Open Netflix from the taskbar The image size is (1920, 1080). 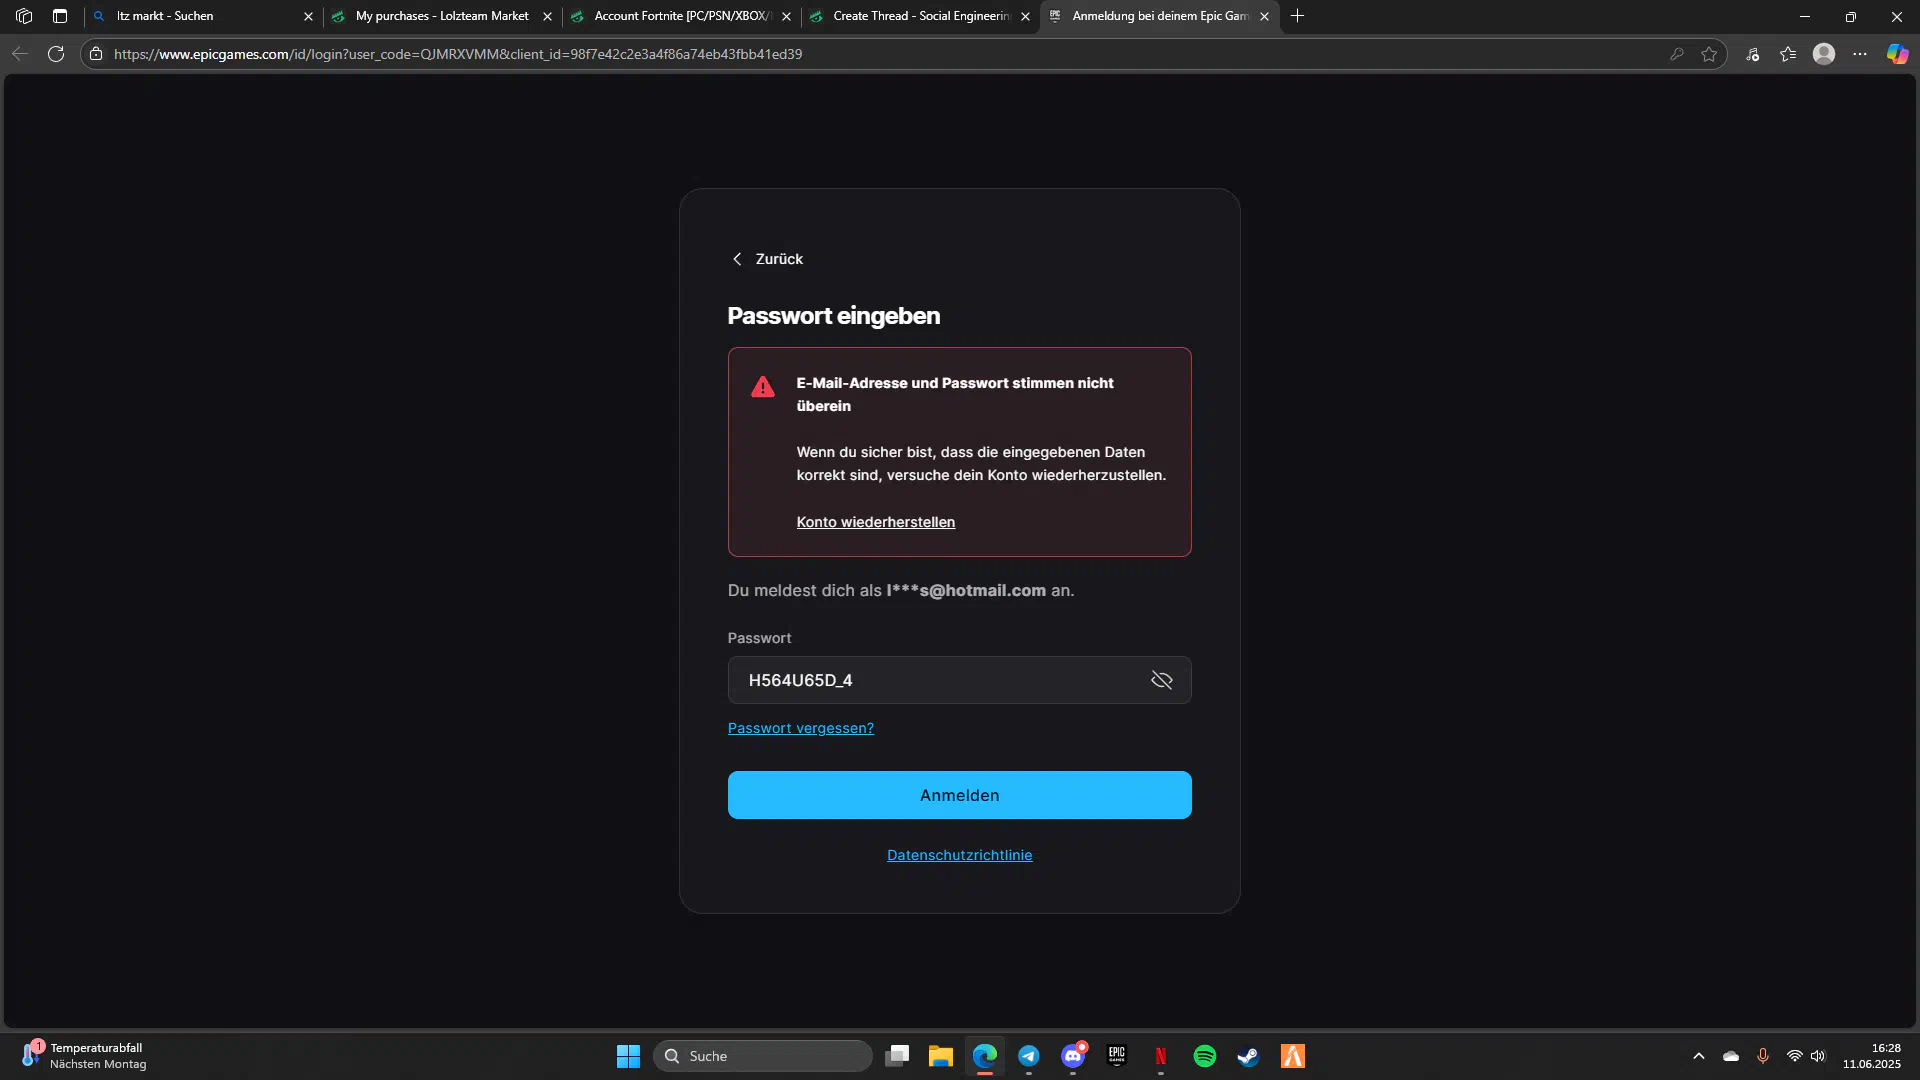pos(1161,1056)
